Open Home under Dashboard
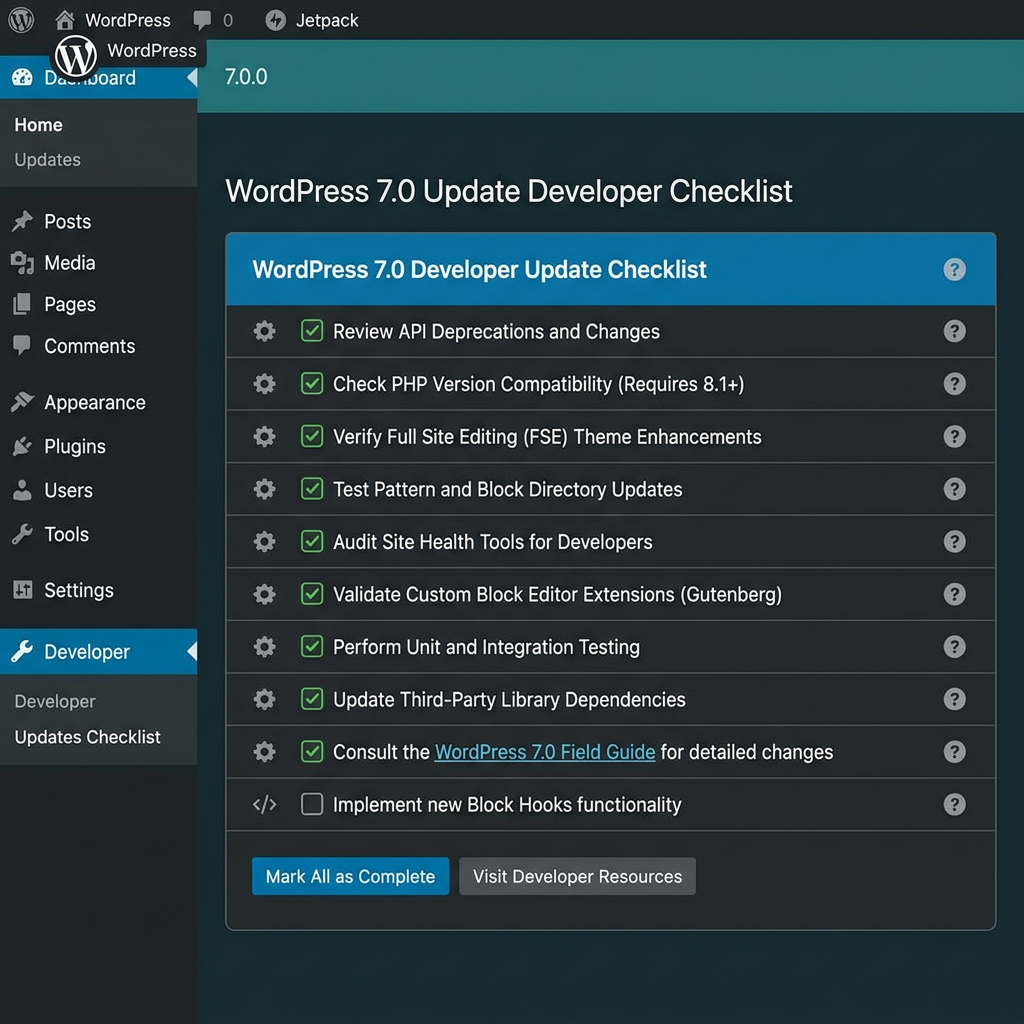Viewport: 1024px width, 1024px height. coord(39,125)
